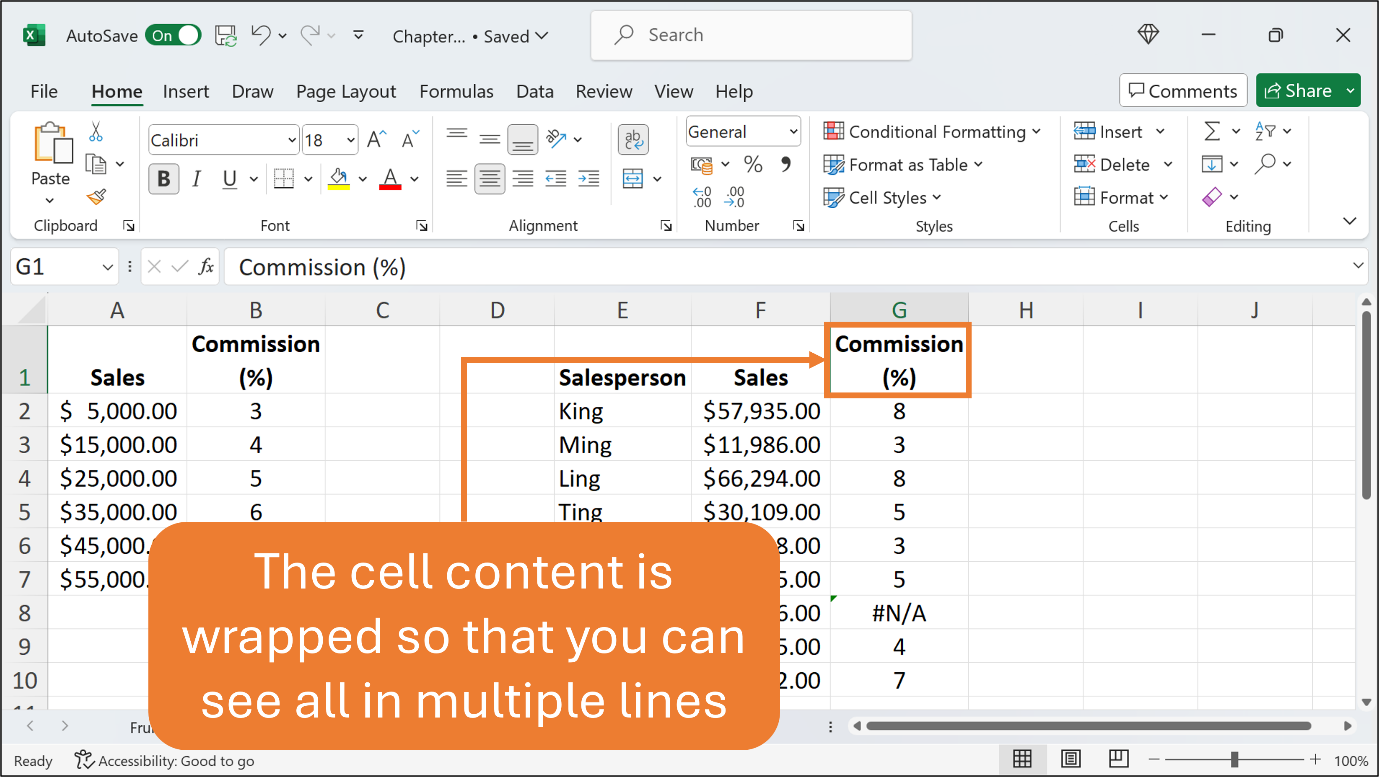Switch to the Data tab

click(535, 91)
